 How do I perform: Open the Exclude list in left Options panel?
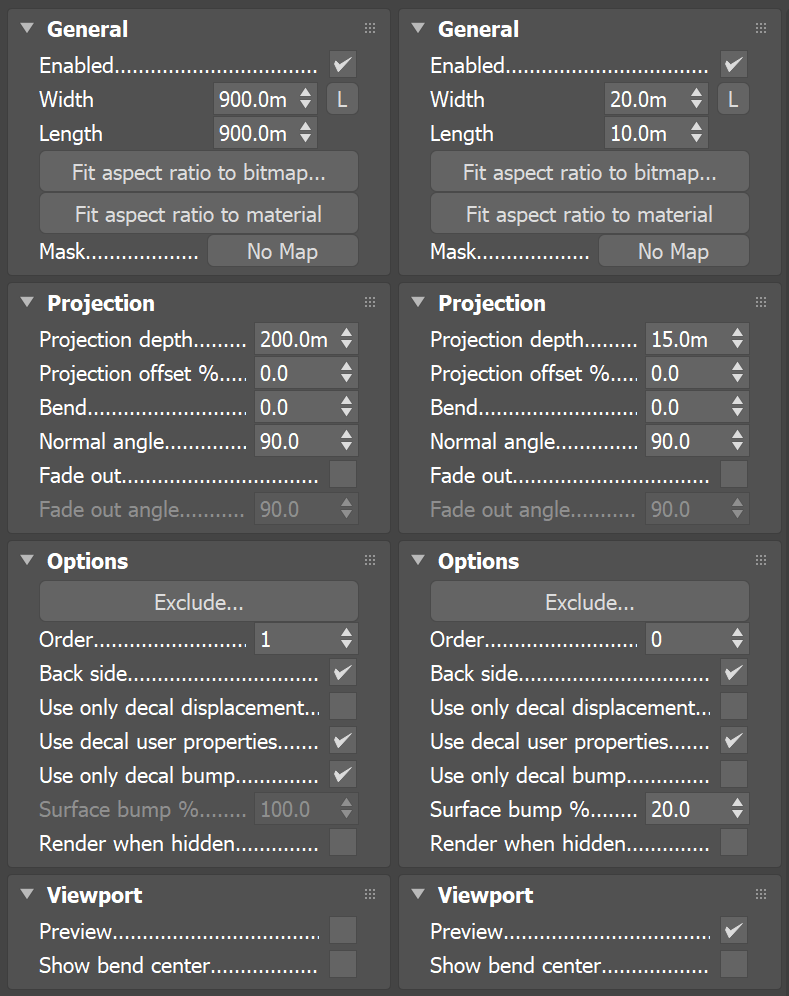tap(199, 602)
